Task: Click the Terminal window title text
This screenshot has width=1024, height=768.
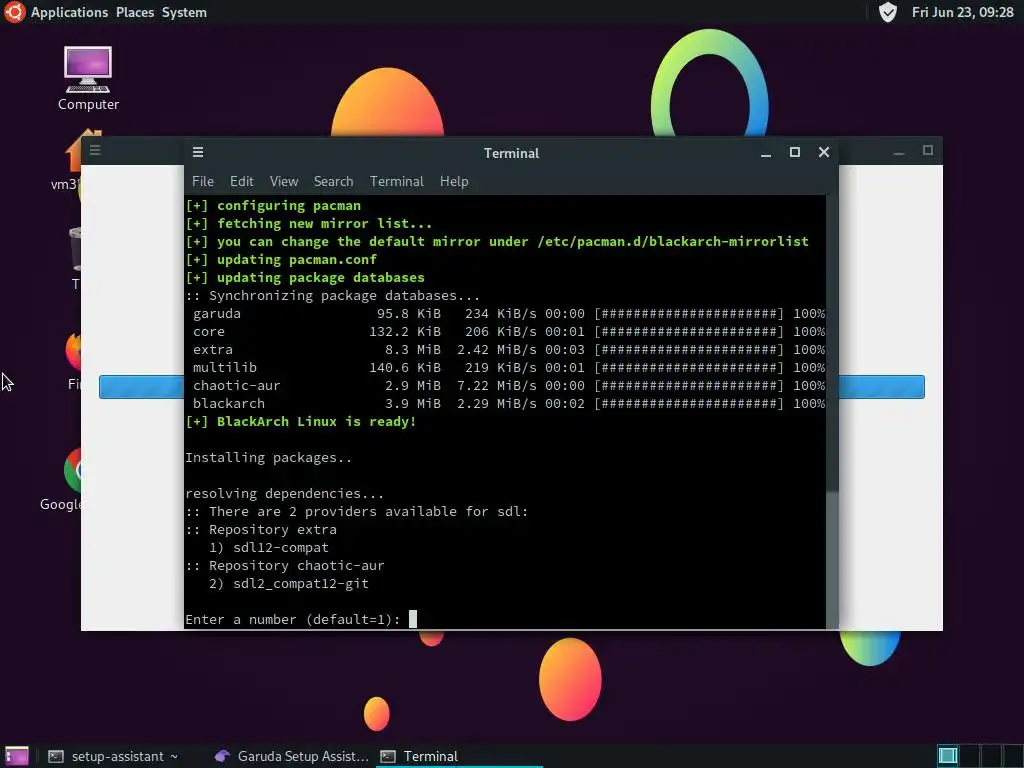Action: [511, 153]
